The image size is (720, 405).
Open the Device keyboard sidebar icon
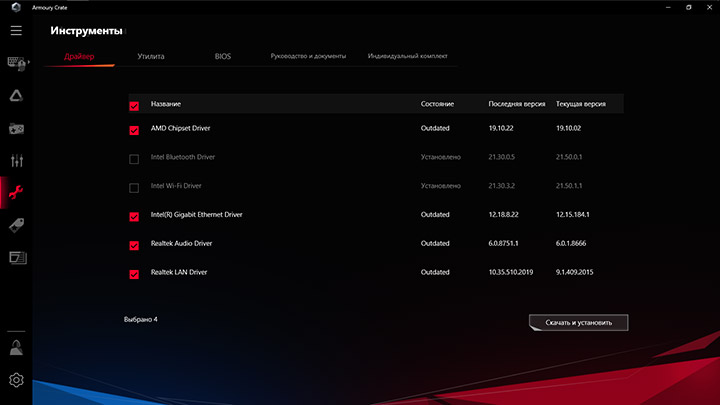16,63
